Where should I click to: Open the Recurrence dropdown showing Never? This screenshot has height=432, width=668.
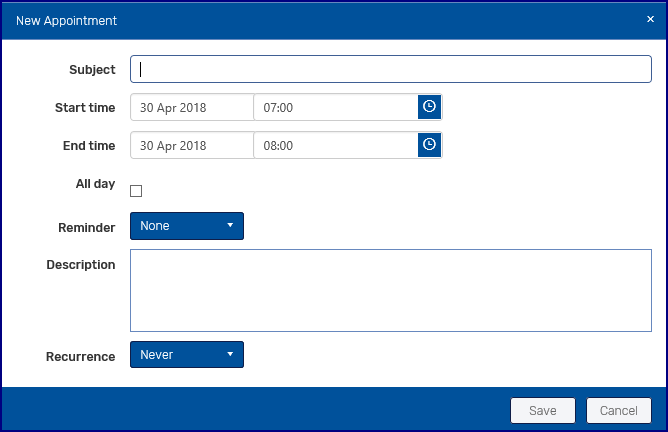click(187, 354)
